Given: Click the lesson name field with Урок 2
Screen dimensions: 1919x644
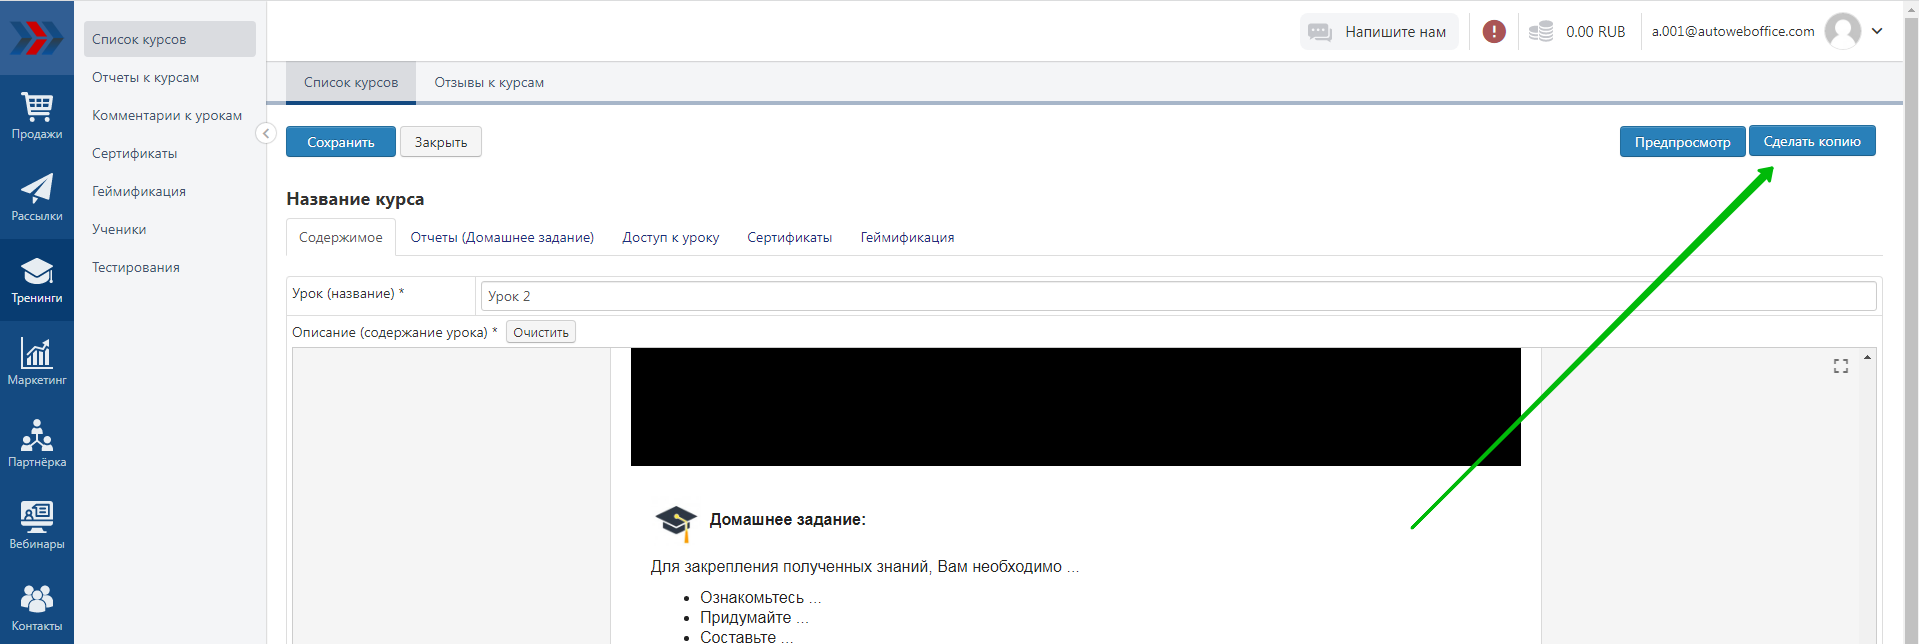Looking at the screenshot, I should pos(1177,296).
